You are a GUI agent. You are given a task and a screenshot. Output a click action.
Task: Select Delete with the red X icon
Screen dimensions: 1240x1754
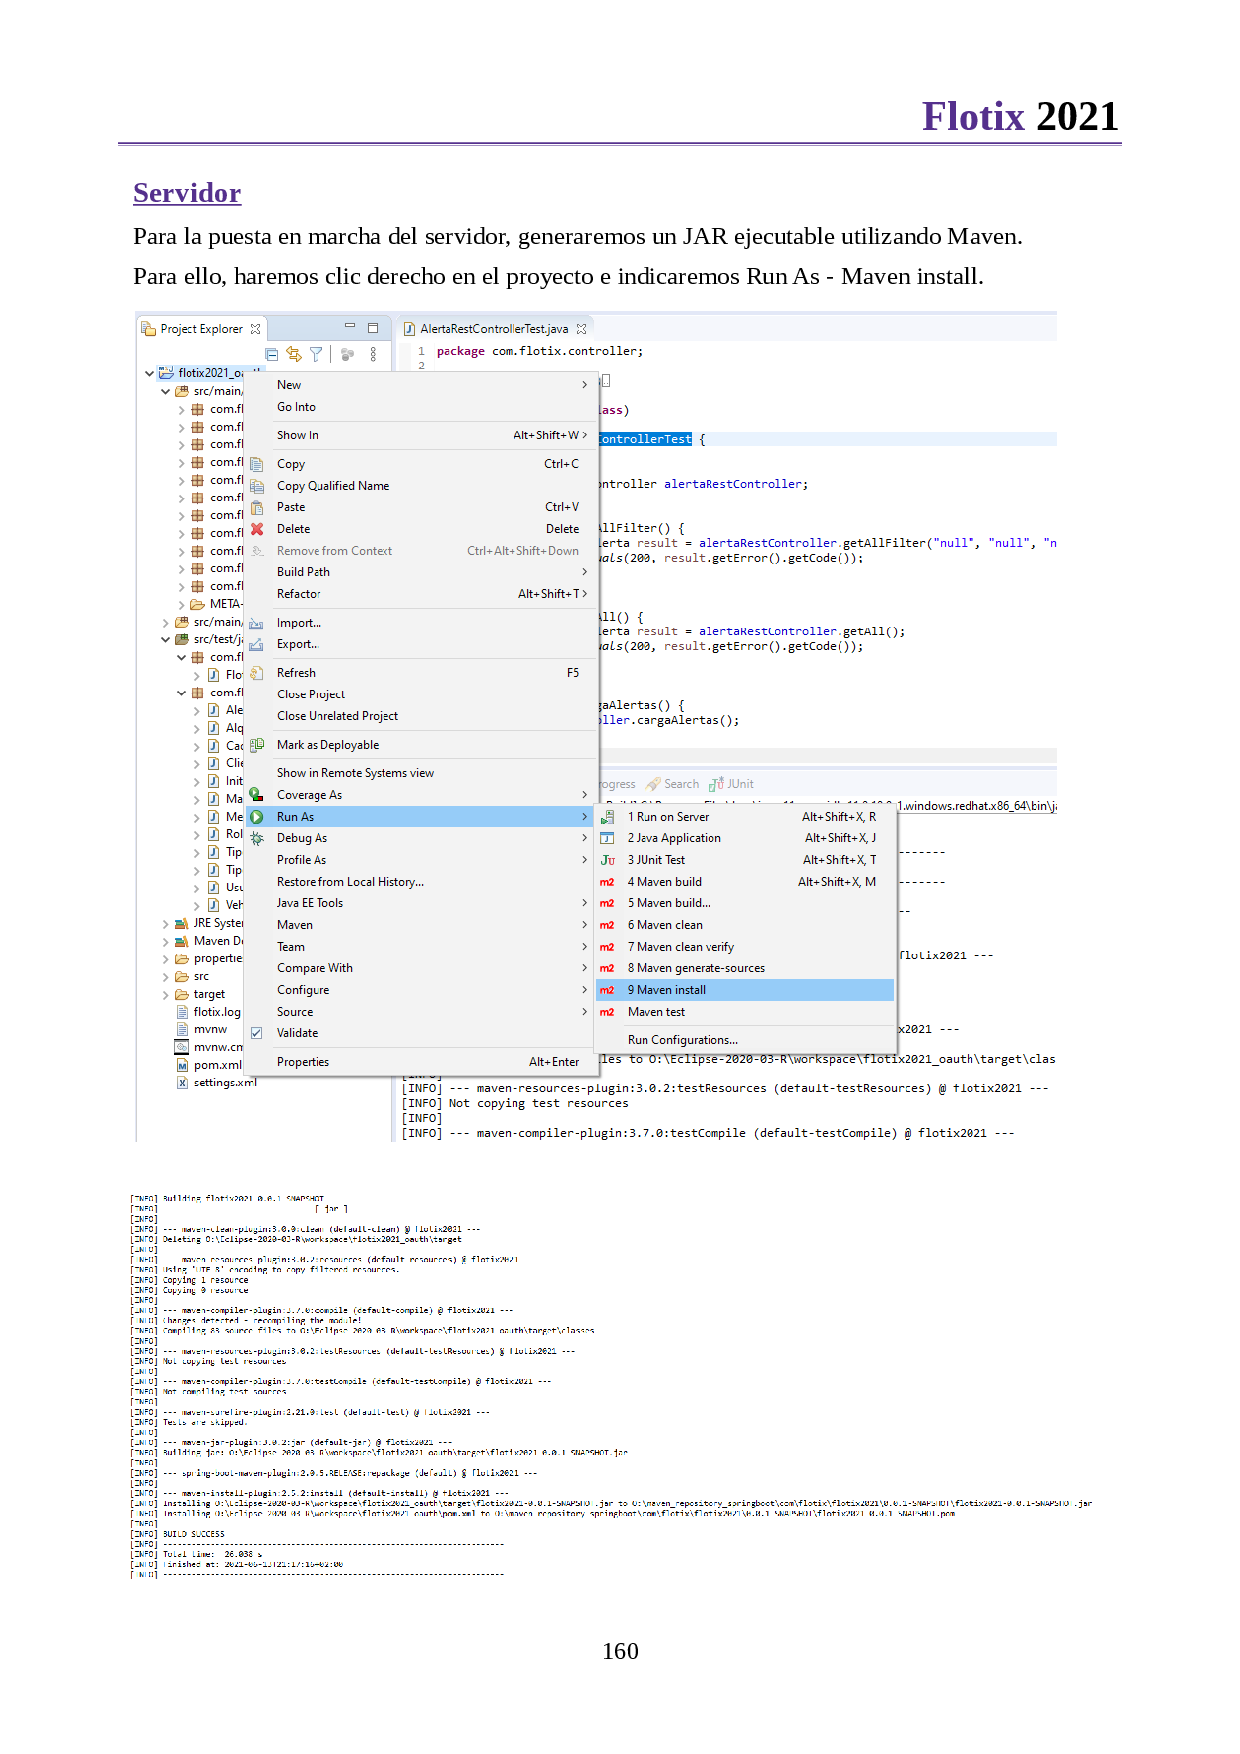(422, 529)
